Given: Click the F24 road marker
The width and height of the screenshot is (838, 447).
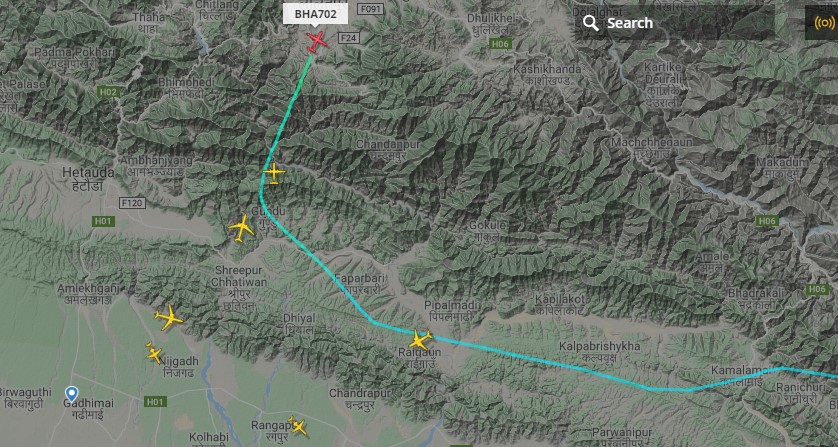Looking at the screenshot, I should [349, 38].
